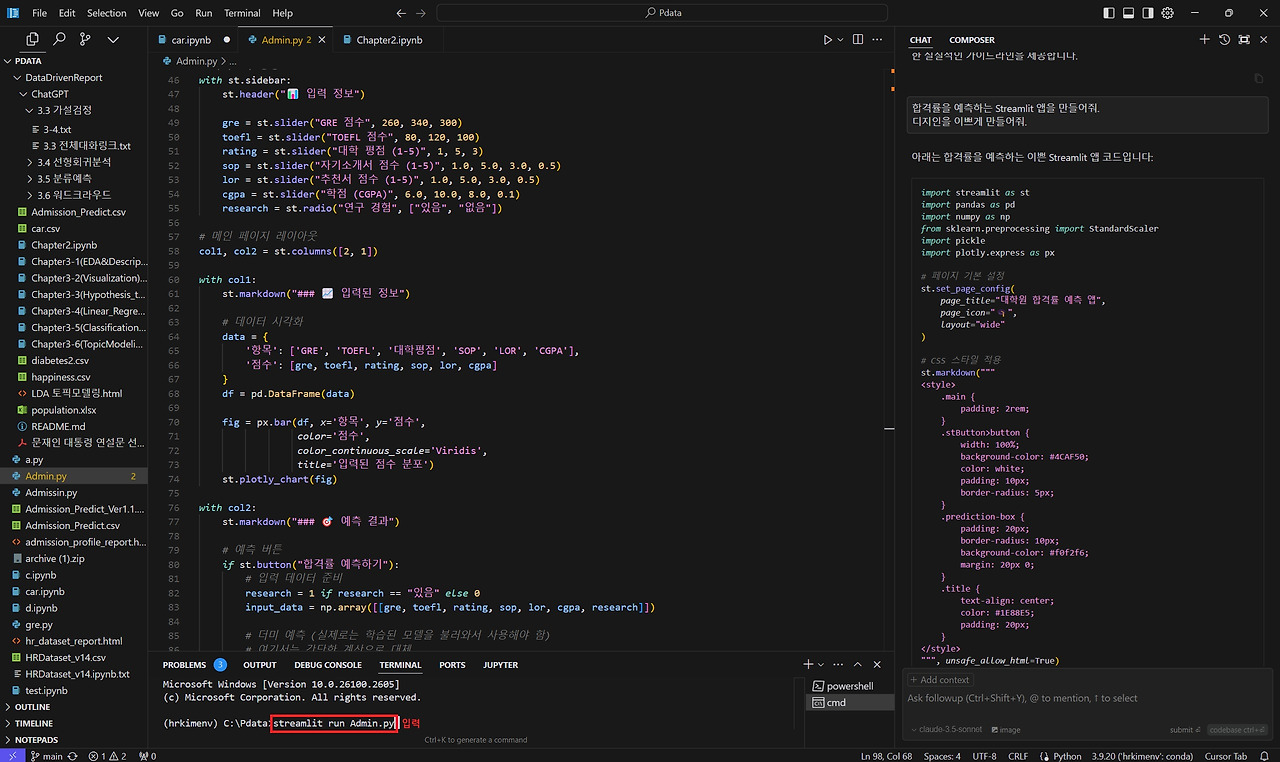
Task: Click the Pdata command center search box
Action: point(662,13)
